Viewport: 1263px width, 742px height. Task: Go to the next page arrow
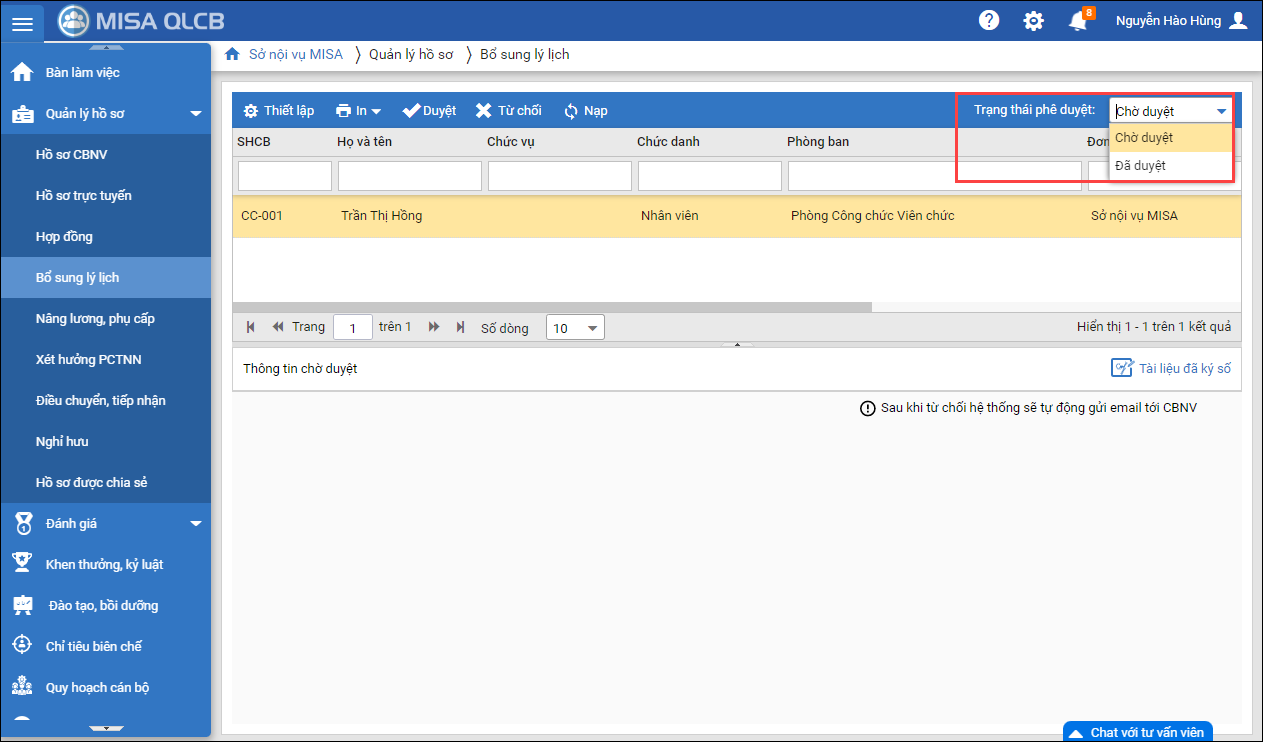coord(434,327)
